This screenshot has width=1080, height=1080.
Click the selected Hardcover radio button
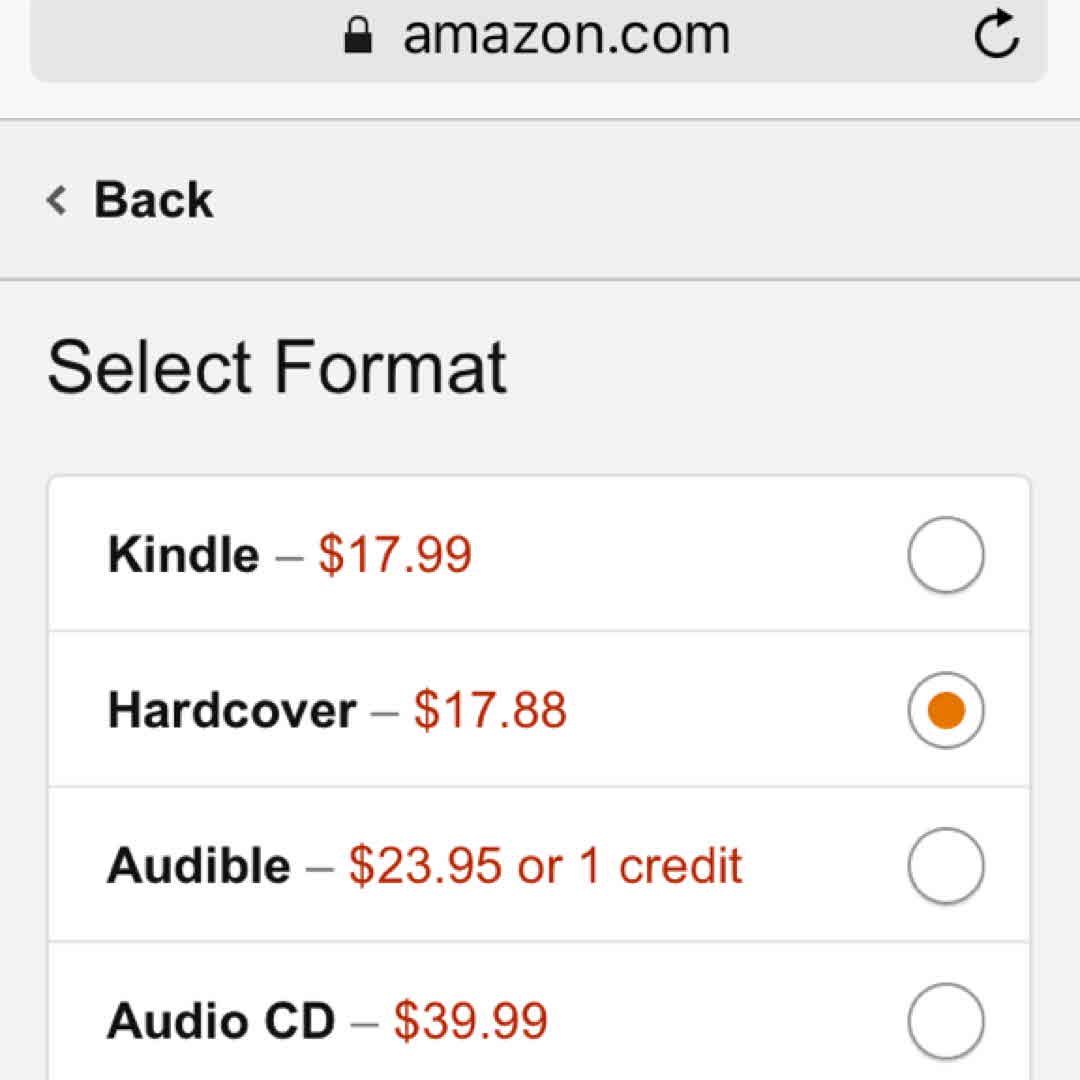pos(945,710)
